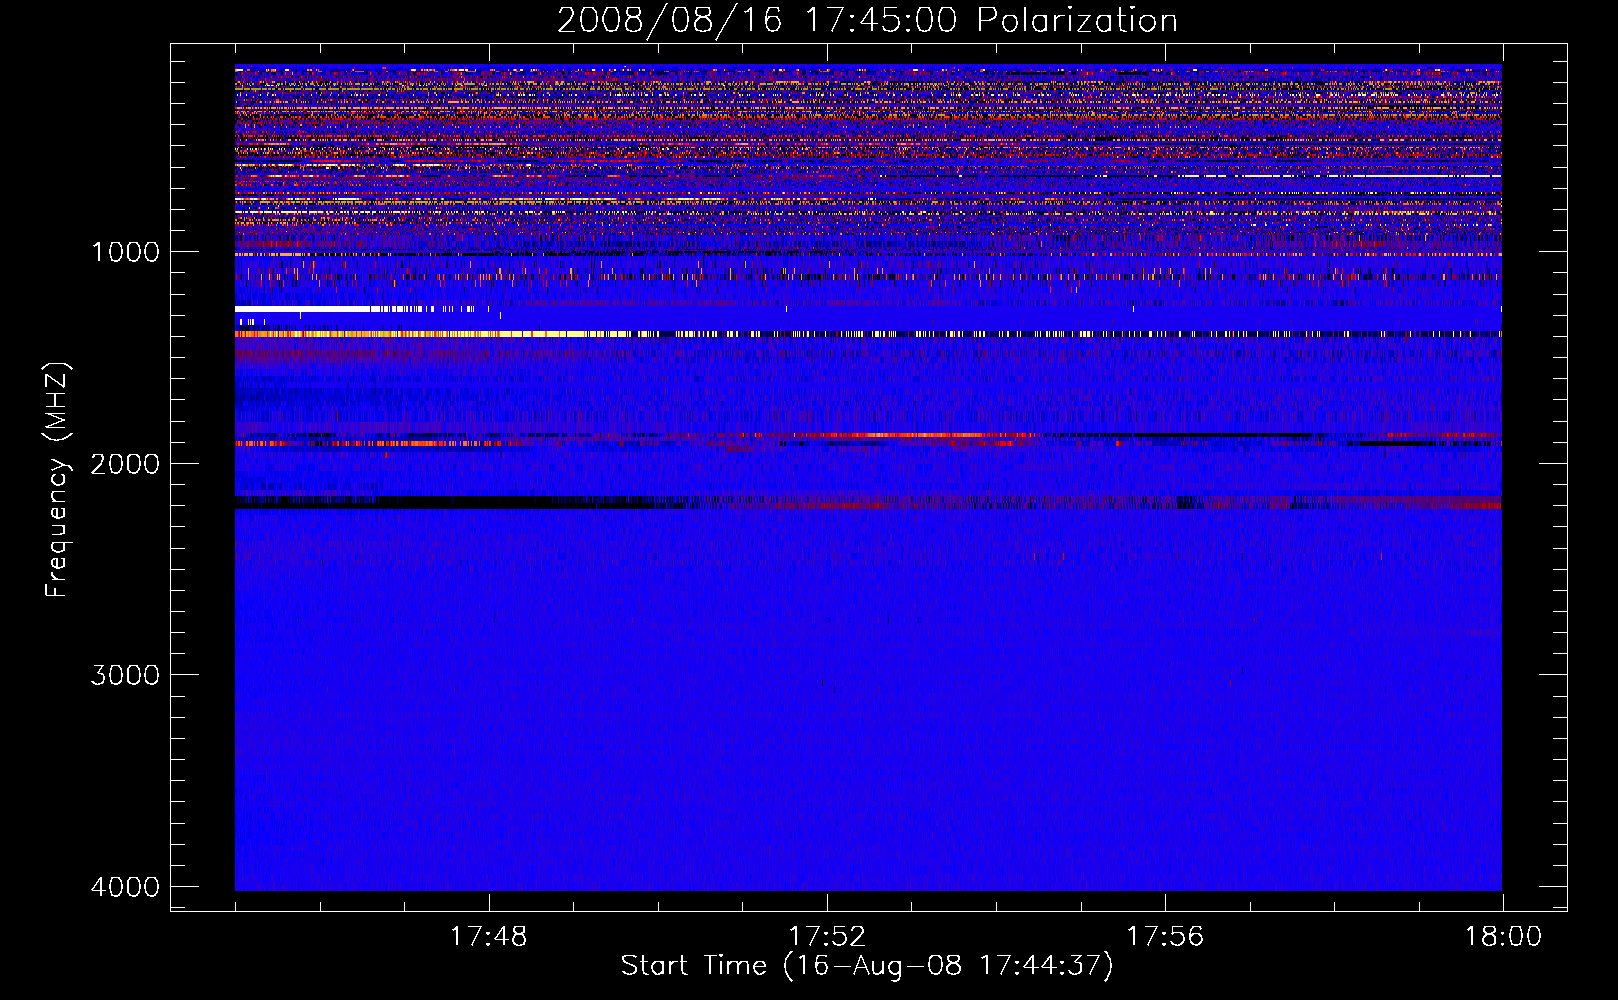Click the 2000 frequency tick label
The height and width of the screenshot is (1000, 1618).
[x=126, y=464]
